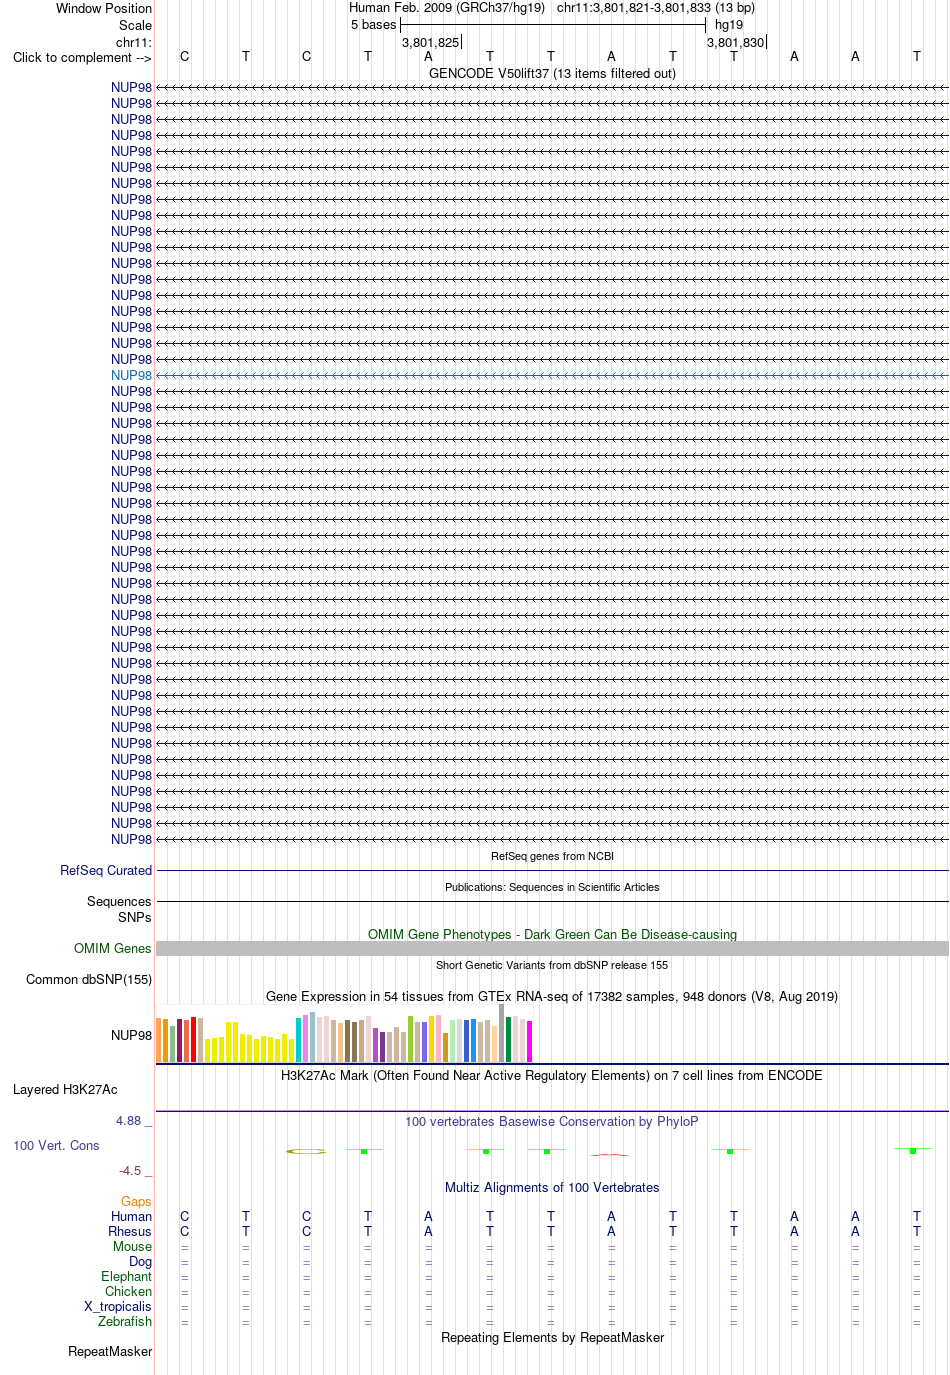Click 'Human Feb. 2009 (GRCh37/hg19)' assembly text

447,8
